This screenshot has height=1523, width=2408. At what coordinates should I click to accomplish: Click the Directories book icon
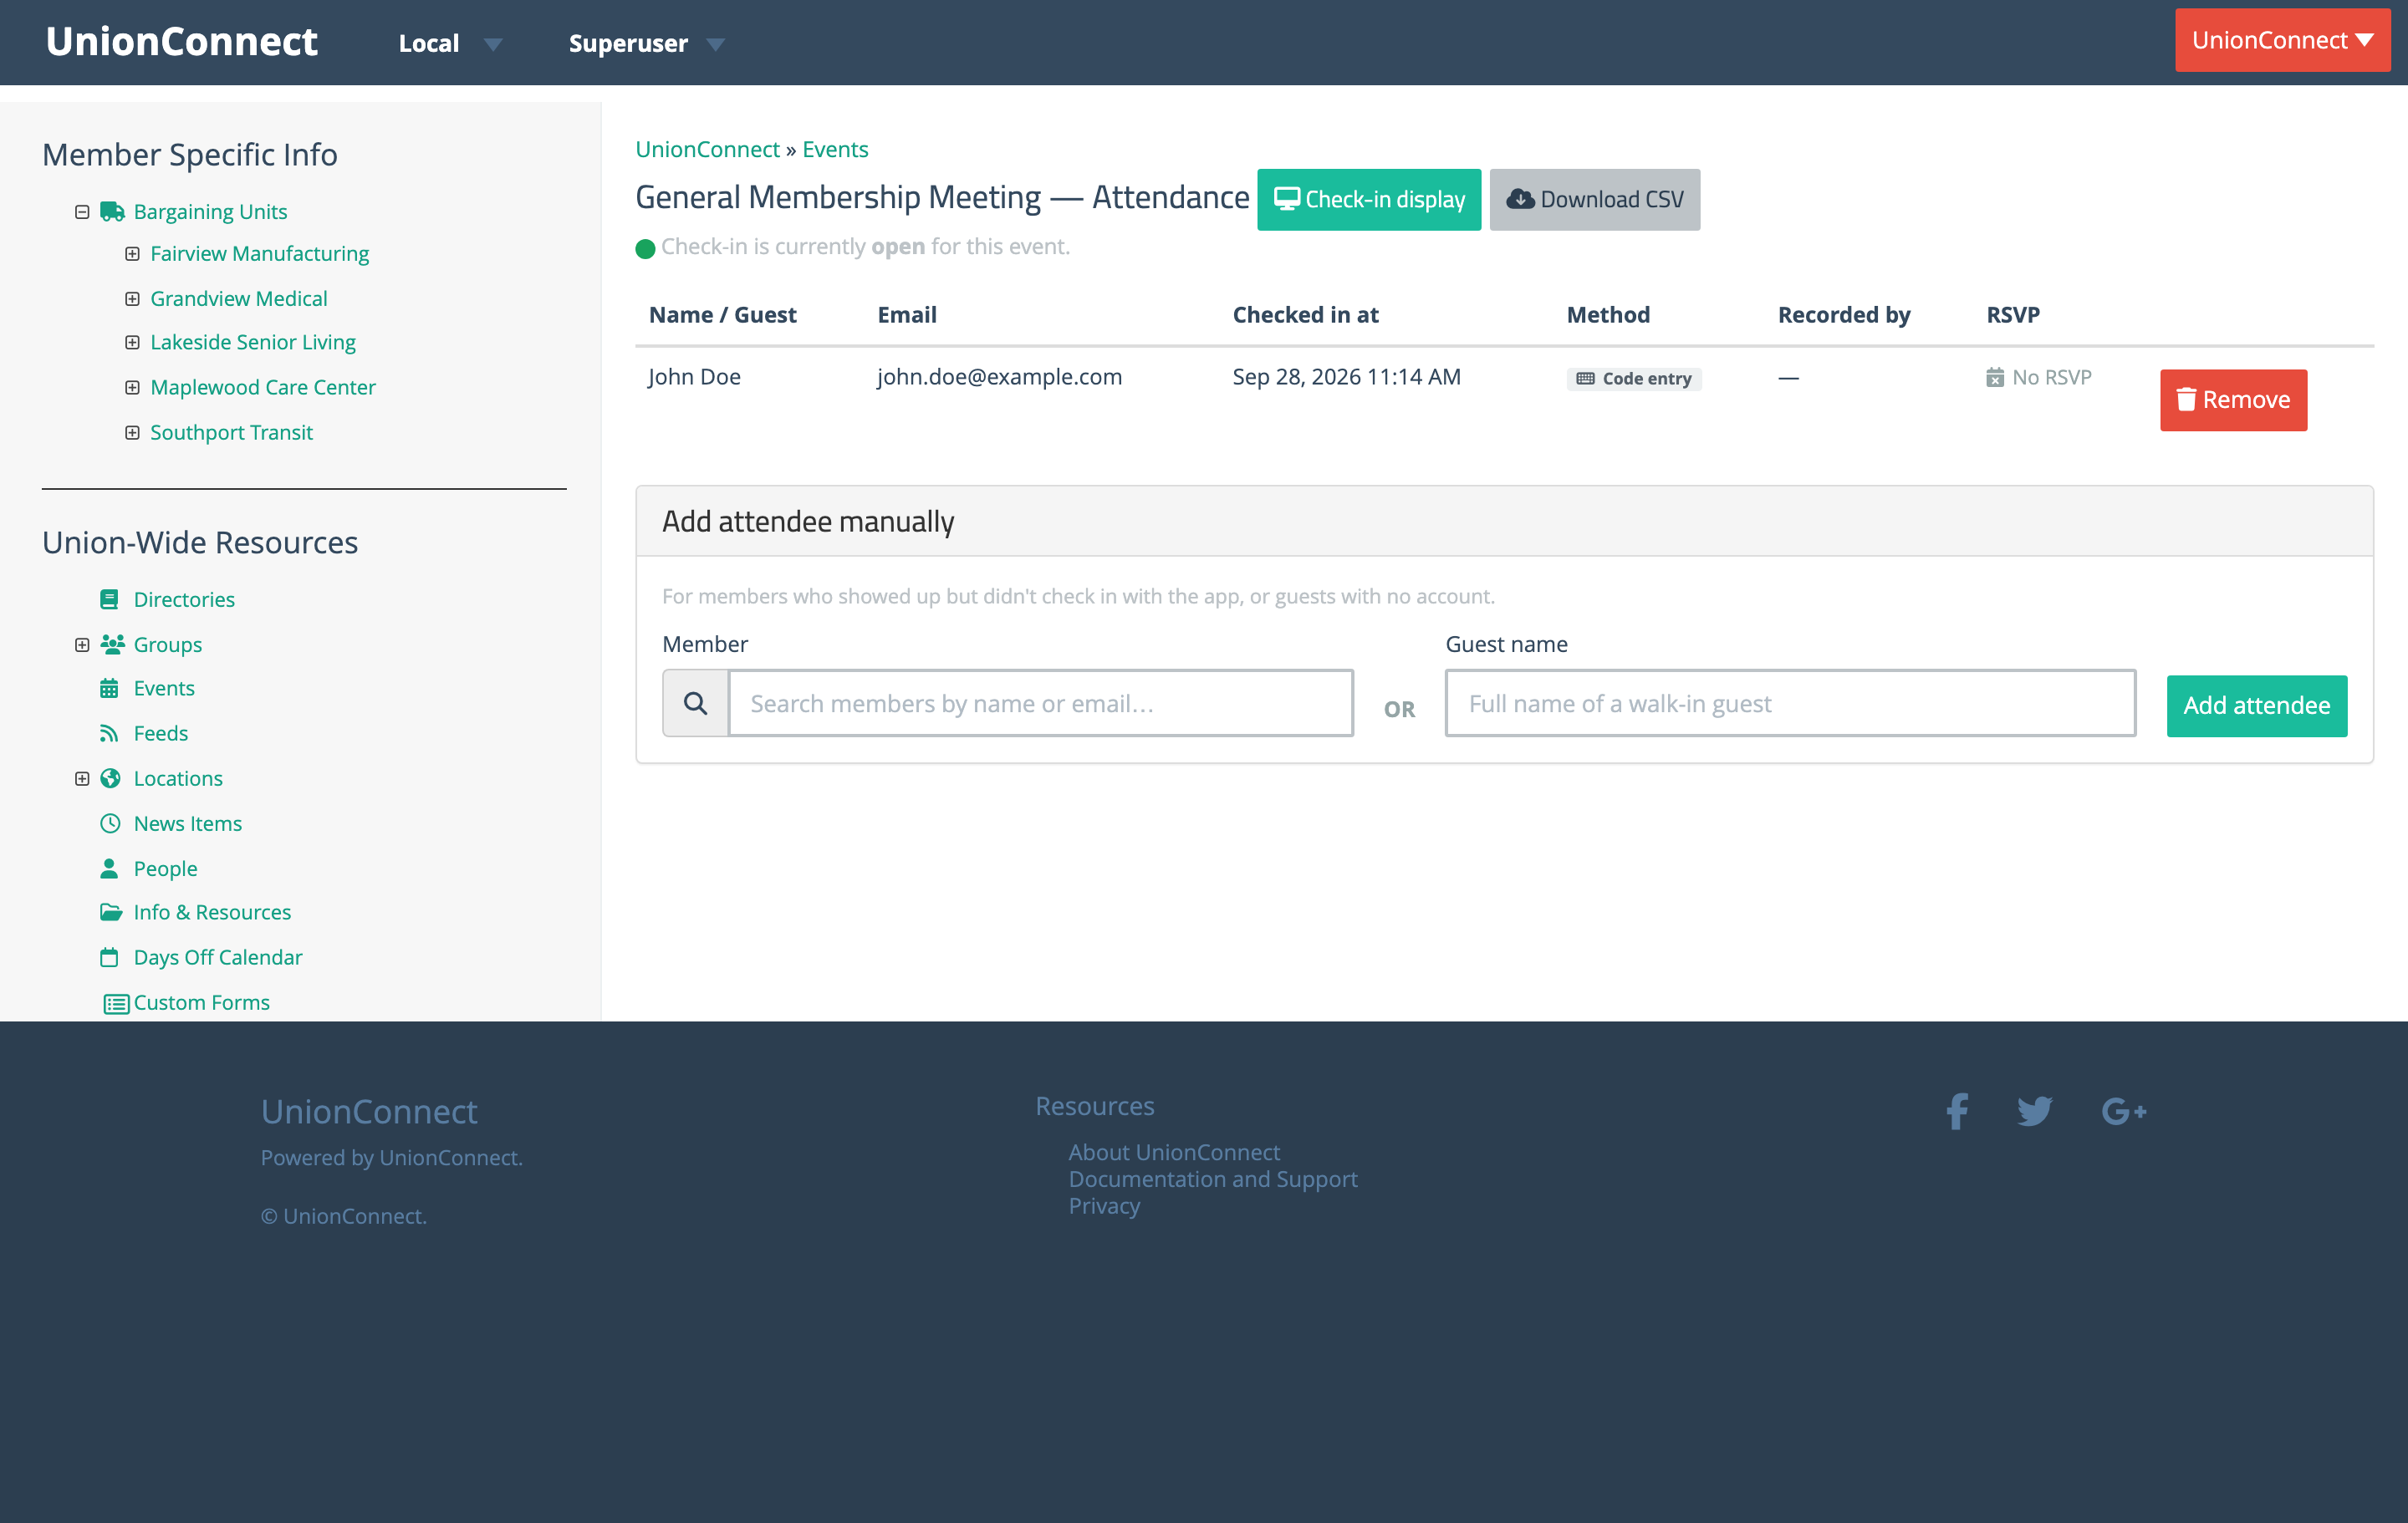click(109, 599)
